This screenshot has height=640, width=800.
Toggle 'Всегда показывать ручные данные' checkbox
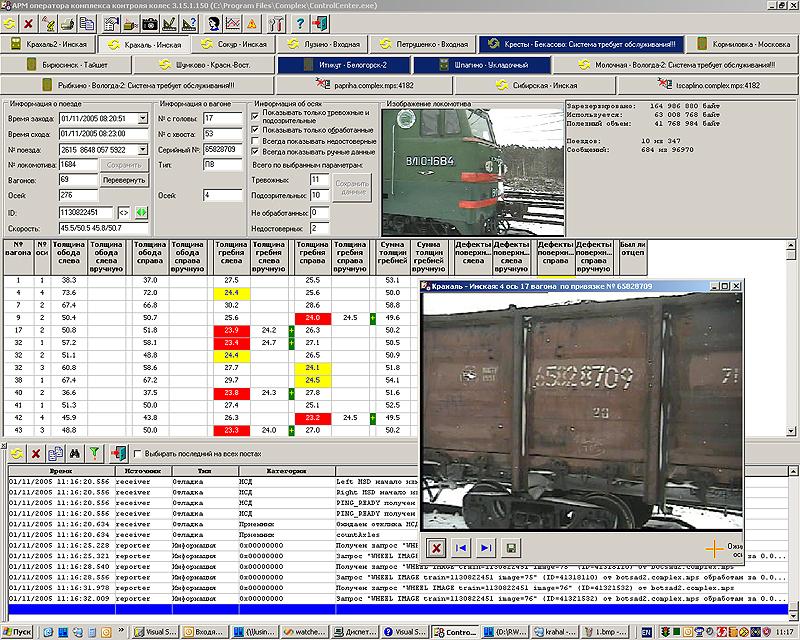point(255,152)
